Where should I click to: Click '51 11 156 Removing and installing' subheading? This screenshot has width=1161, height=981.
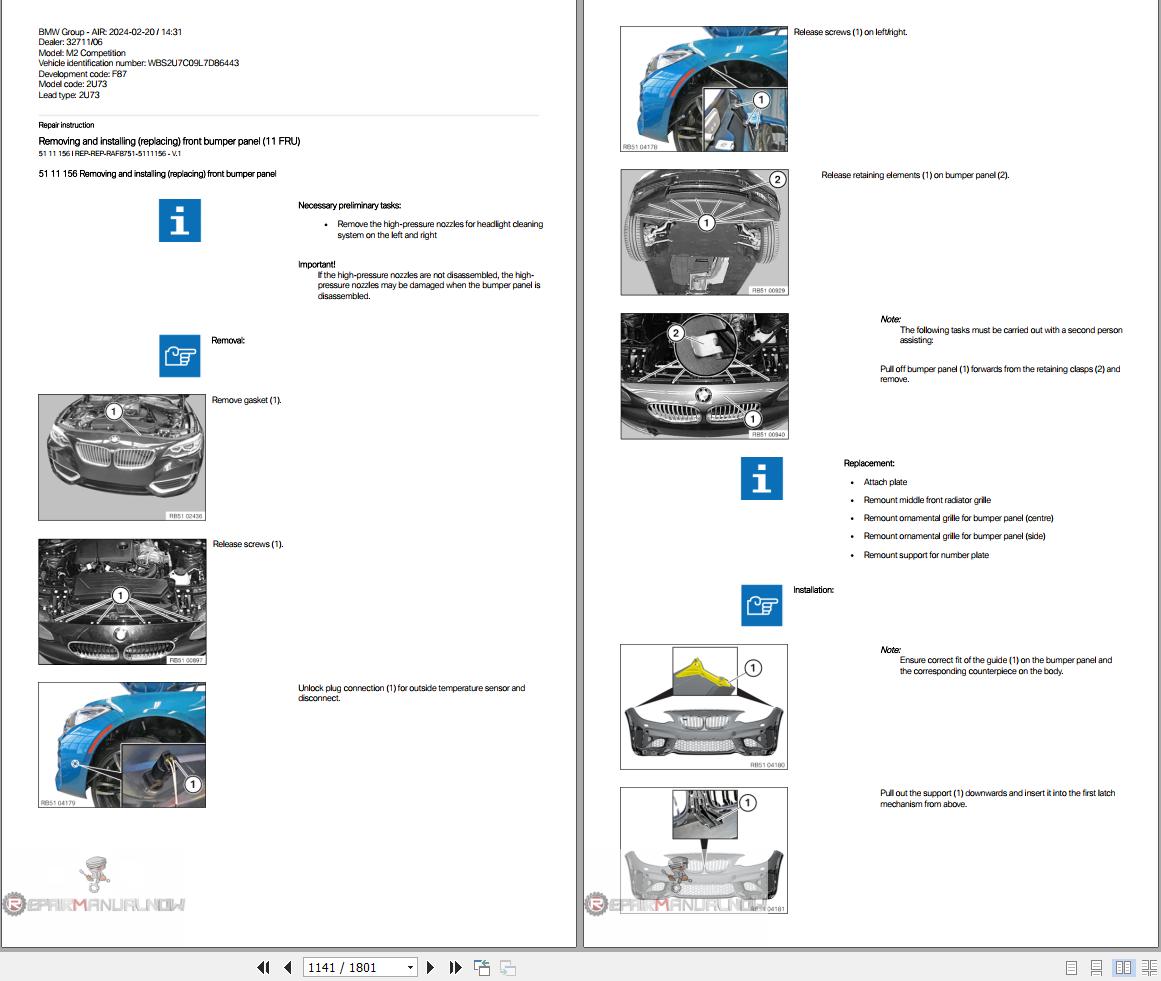157,174
